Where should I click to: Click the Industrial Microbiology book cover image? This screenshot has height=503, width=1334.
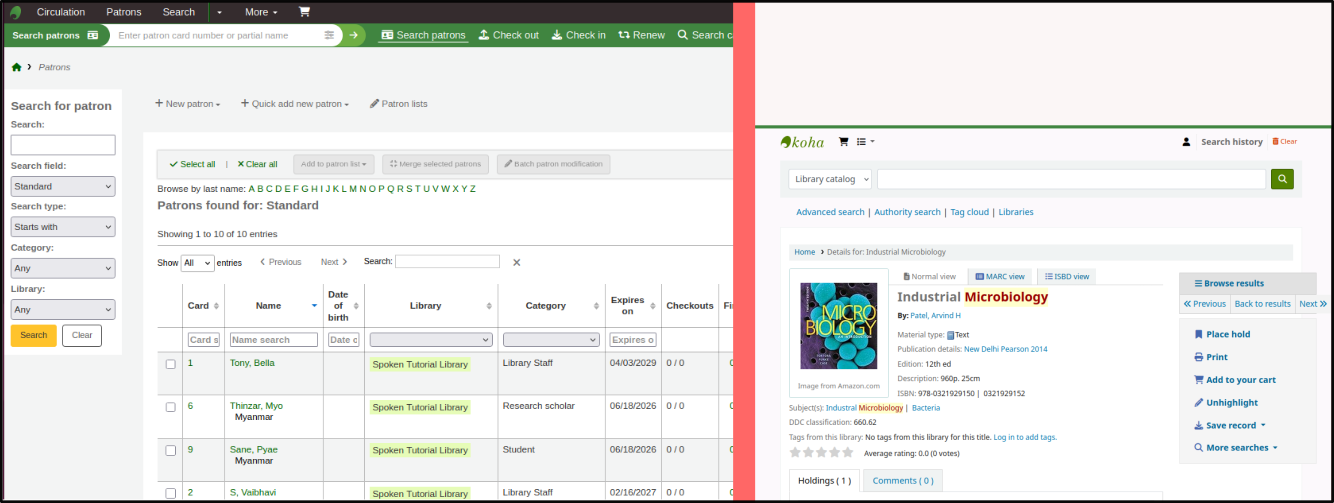pos(838,325)
